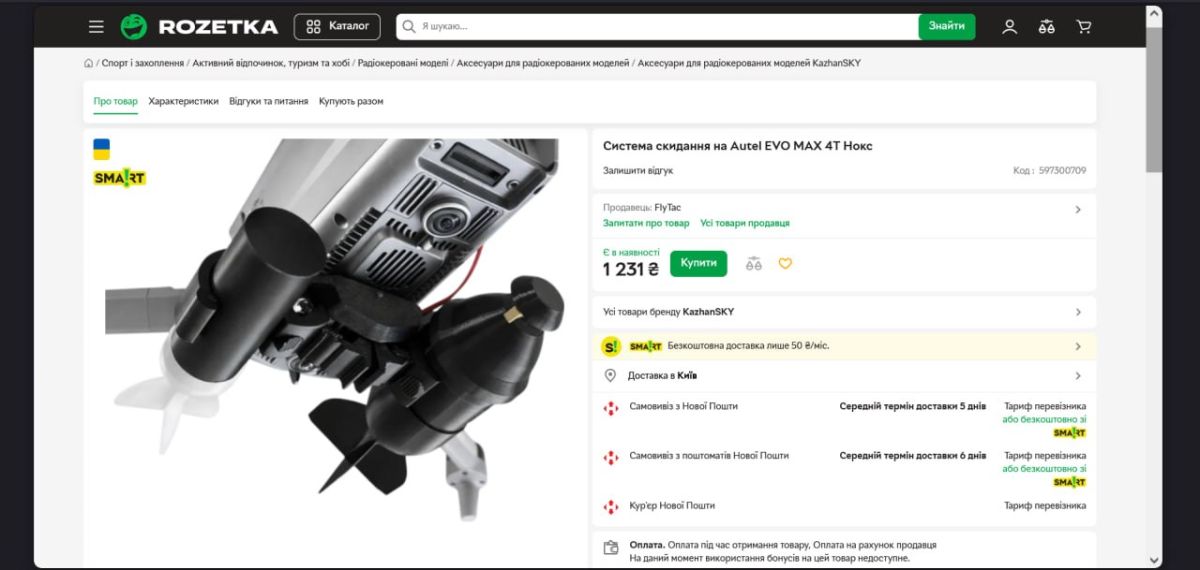
Task: Switch to Відгуки та питання tab
Action: (x=268, y=101)
